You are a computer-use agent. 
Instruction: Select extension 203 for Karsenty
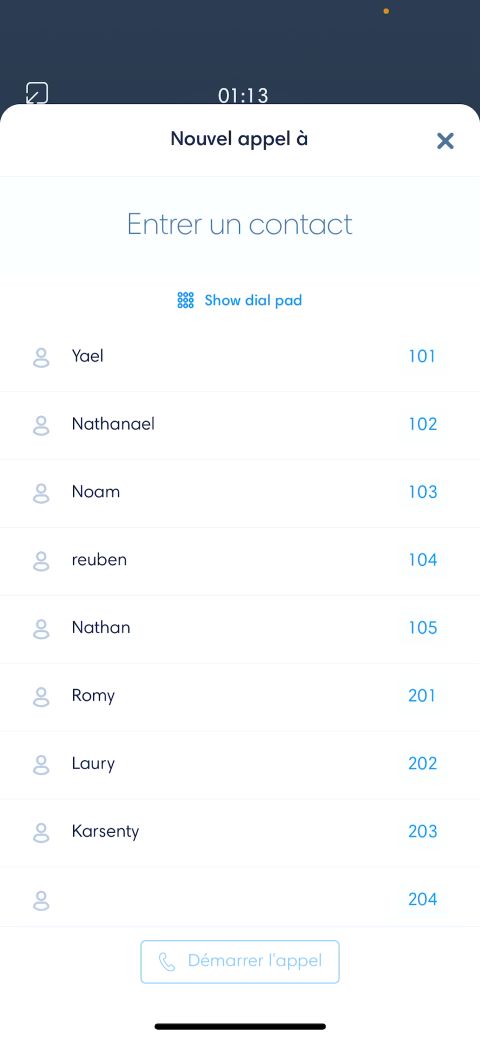(x=422, y=831)
